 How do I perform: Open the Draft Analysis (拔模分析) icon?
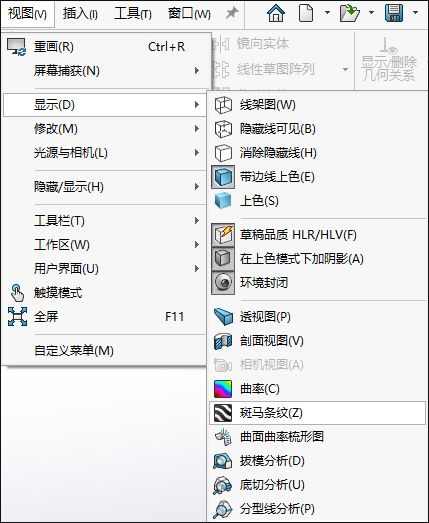tap(223, 461)
